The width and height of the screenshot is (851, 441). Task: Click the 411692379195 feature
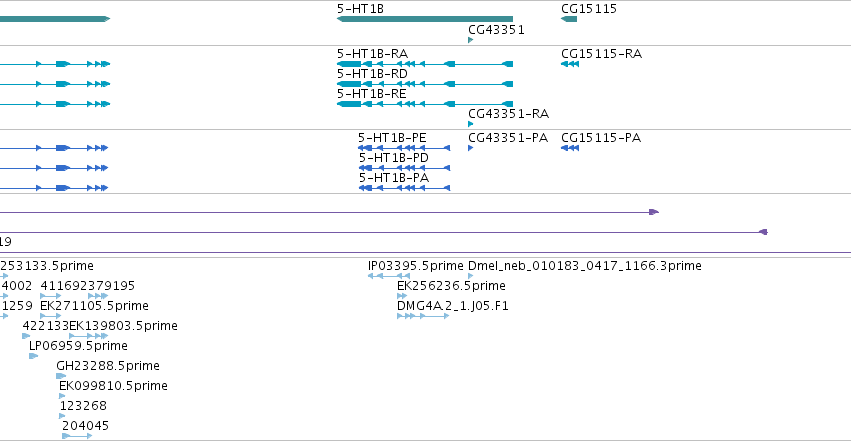(x=74, y=296)
